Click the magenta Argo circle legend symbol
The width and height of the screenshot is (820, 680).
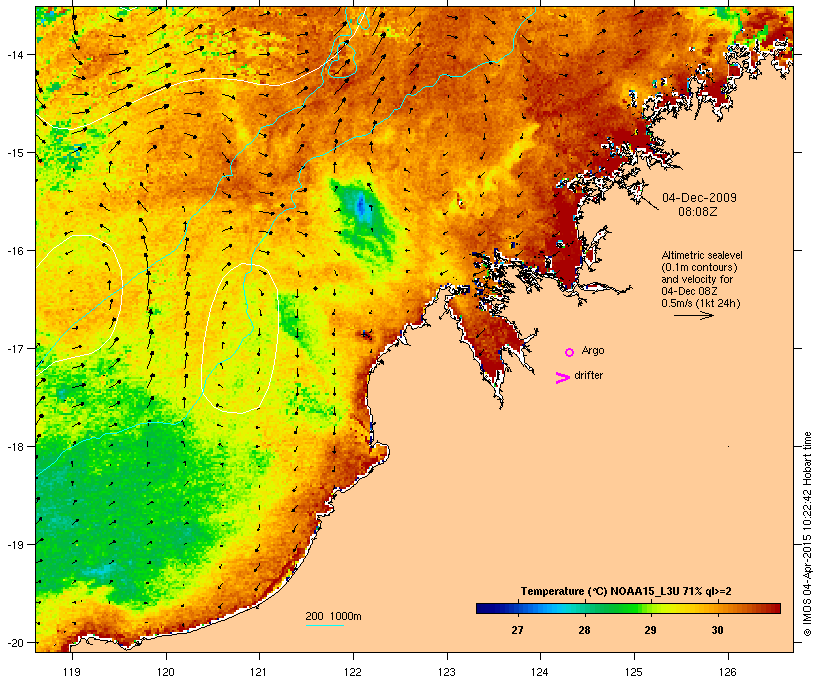570,352
